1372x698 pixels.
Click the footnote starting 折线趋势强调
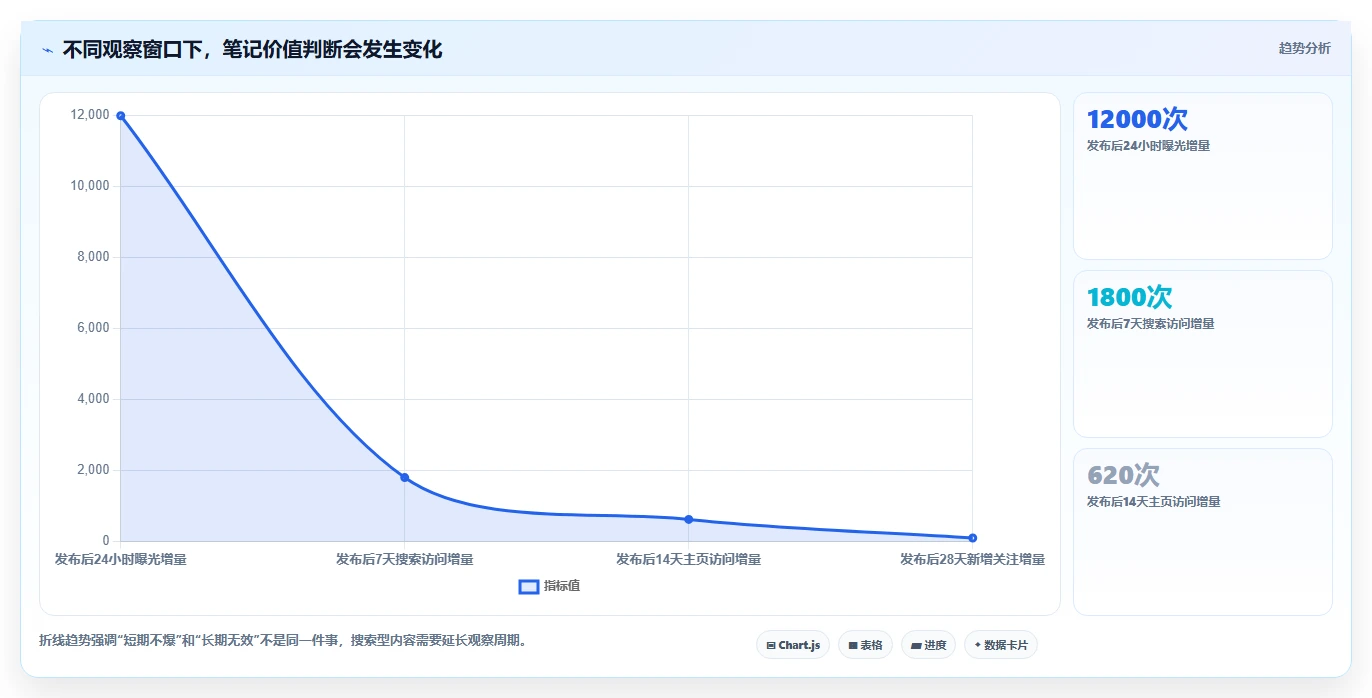283,640
